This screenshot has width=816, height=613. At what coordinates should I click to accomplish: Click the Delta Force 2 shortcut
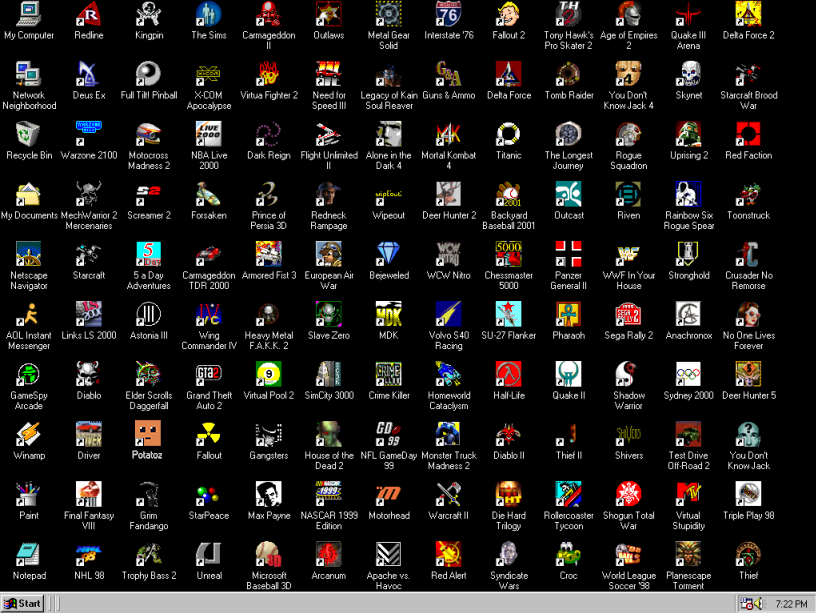coord(748,14)
